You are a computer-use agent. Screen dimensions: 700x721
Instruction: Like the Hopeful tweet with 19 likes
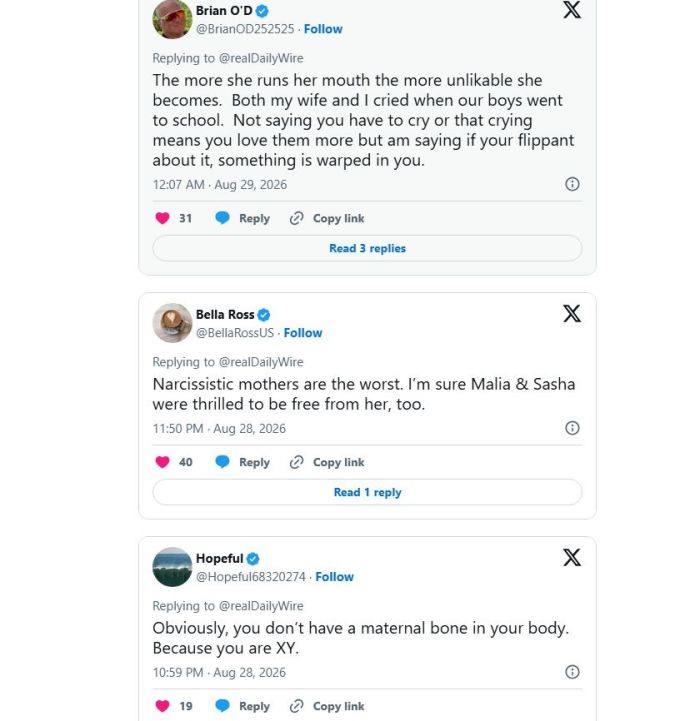point(162,705)
